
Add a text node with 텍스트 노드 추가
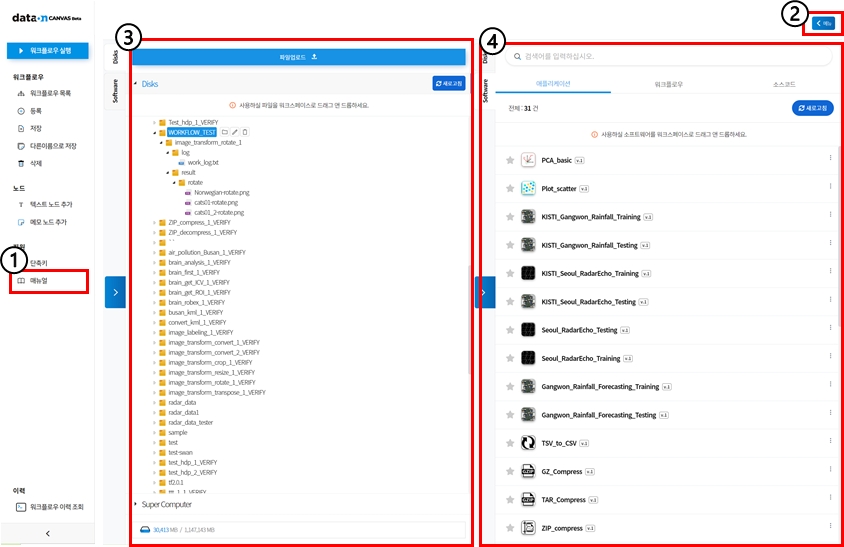coord(50,204)
